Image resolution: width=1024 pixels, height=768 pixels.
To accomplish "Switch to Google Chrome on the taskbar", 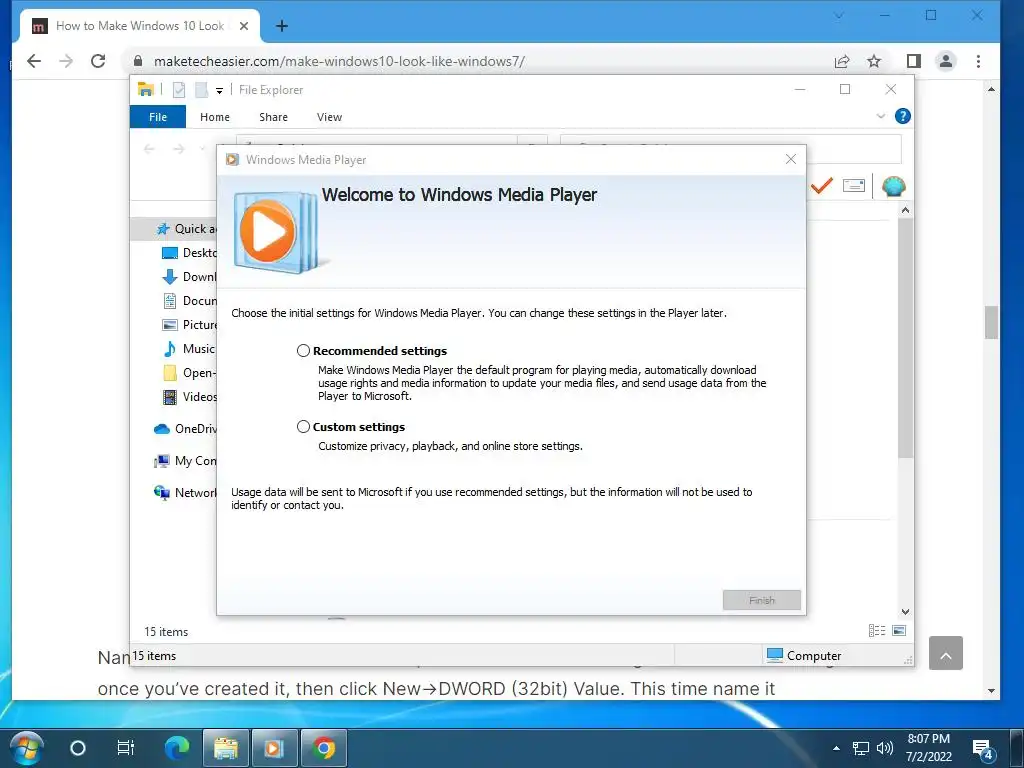I will click(324, 748).
